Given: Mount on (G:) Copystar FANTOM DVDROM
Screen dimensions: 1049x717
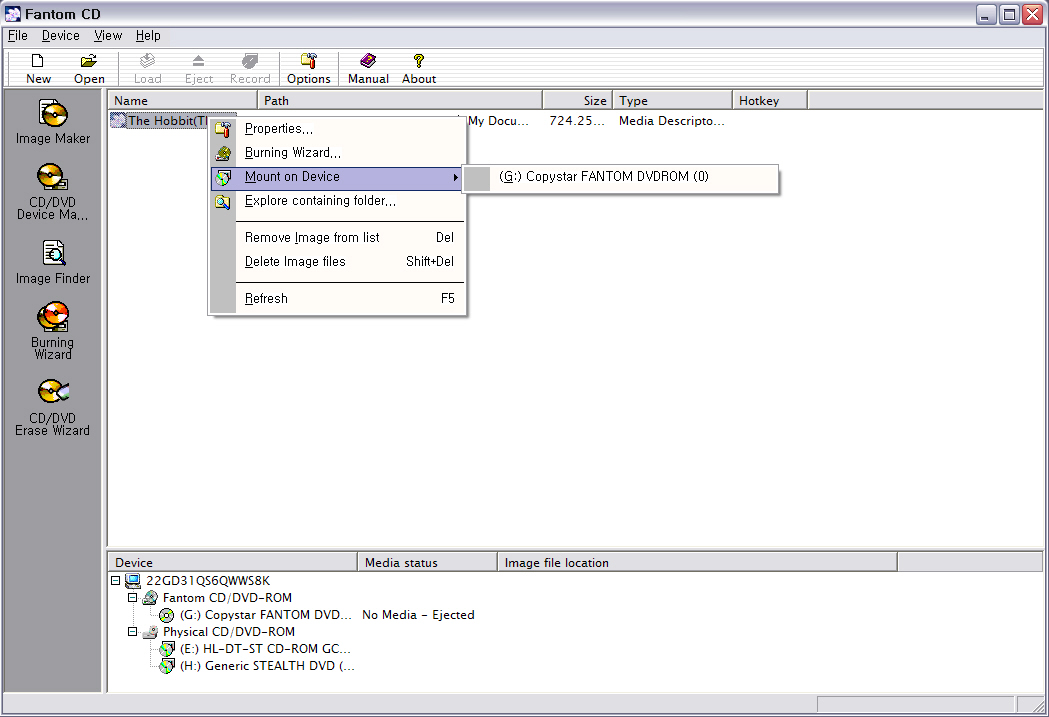Looking at the screenshot, I should coord(603,177).
